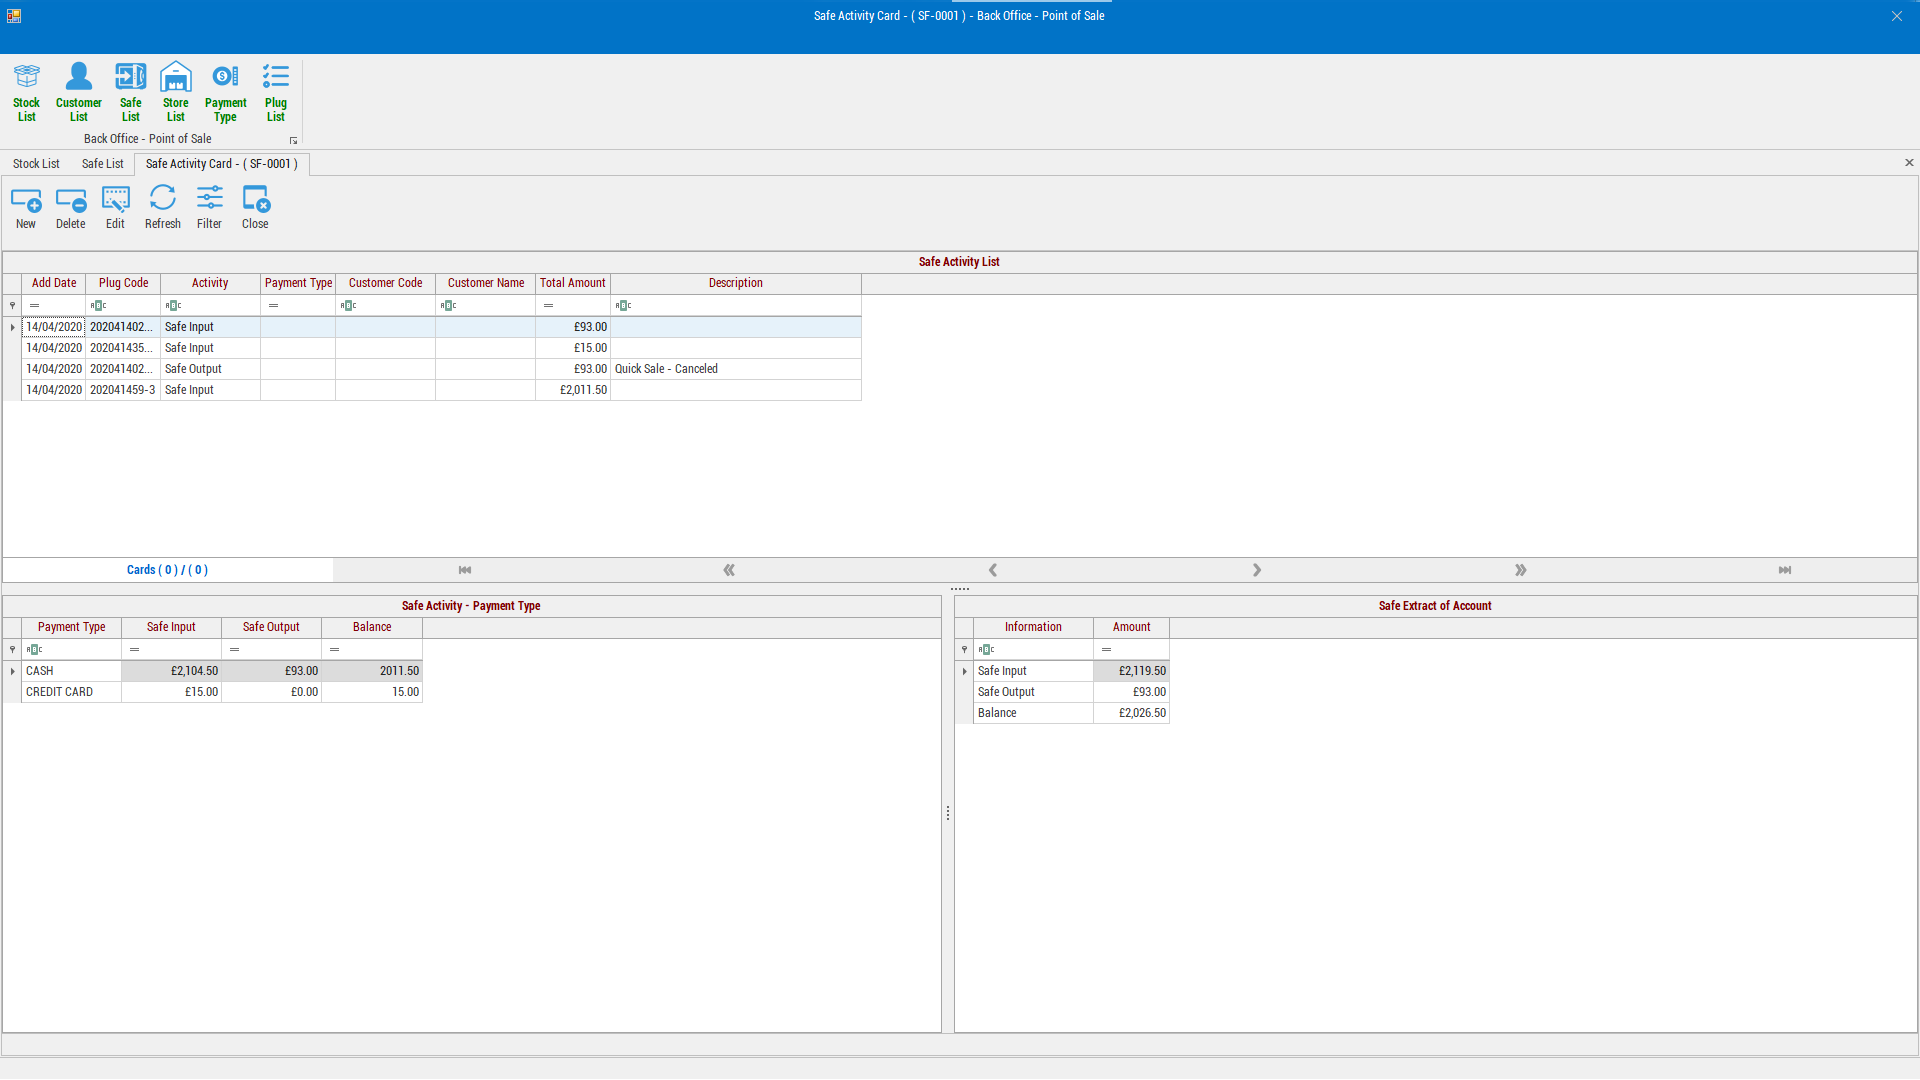Click the Refresh toolbar icon
Screen dimensions: 1920x1080
pos(162,207)
